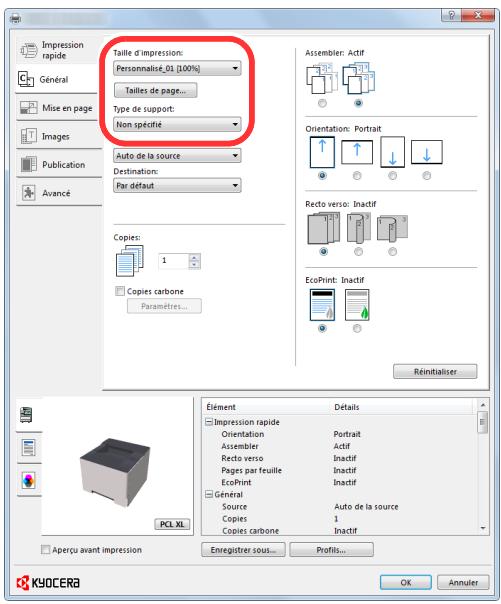Image resolution: width=501 pixels, height=604 pixels.
Task: Confirm with the OK button
Action: tap(405, 582)
